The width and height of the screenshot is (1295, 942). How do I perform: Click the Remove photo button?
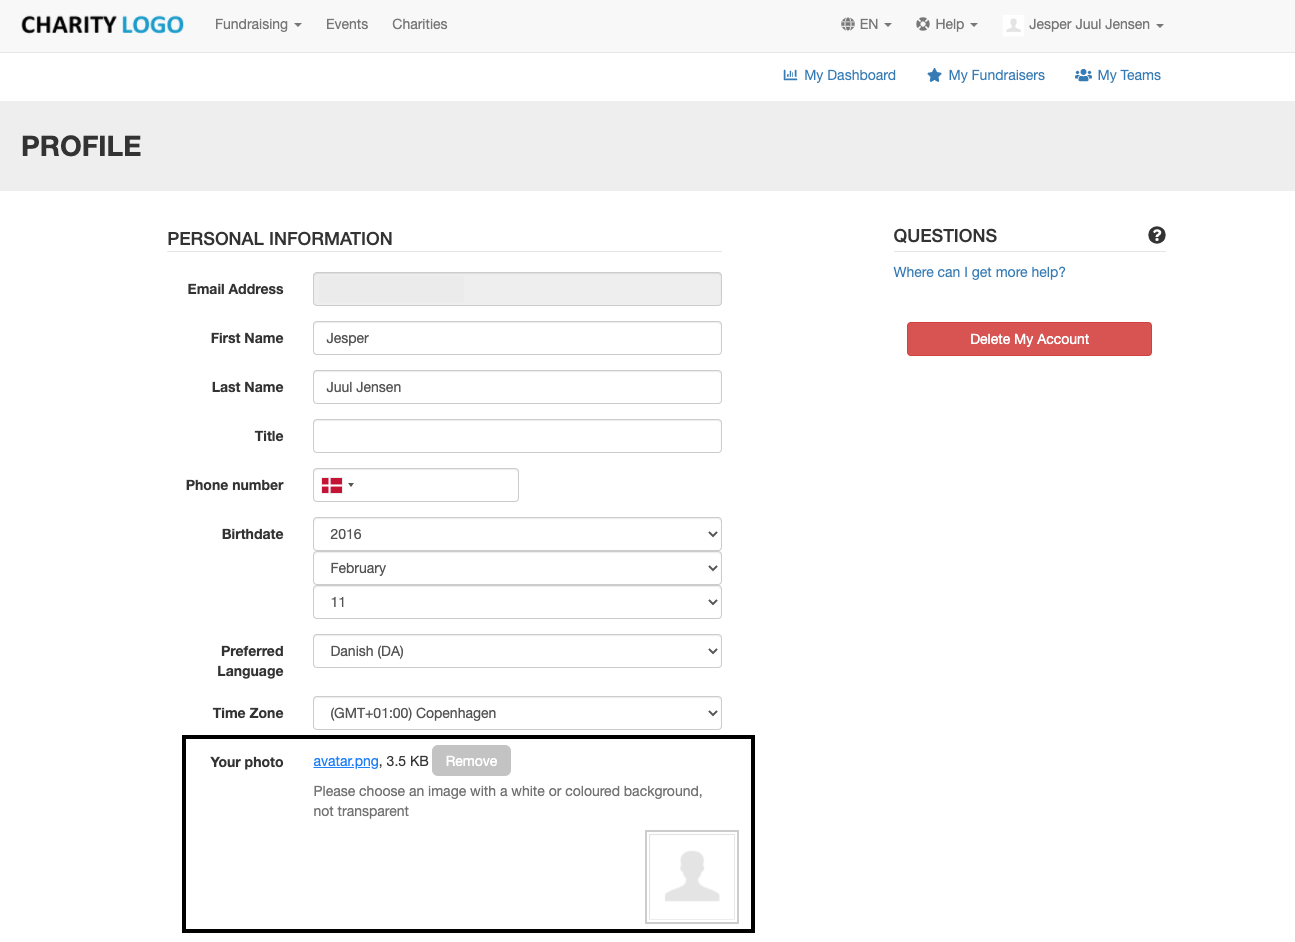(471, 761)
